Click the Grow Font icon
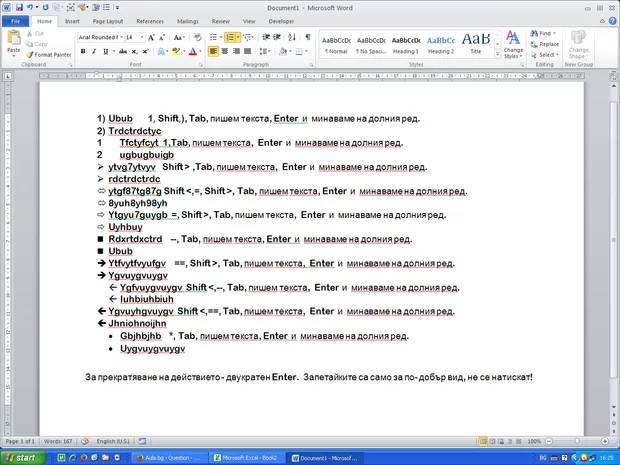The width and height of the screenshot is (620, 465). 153,37
